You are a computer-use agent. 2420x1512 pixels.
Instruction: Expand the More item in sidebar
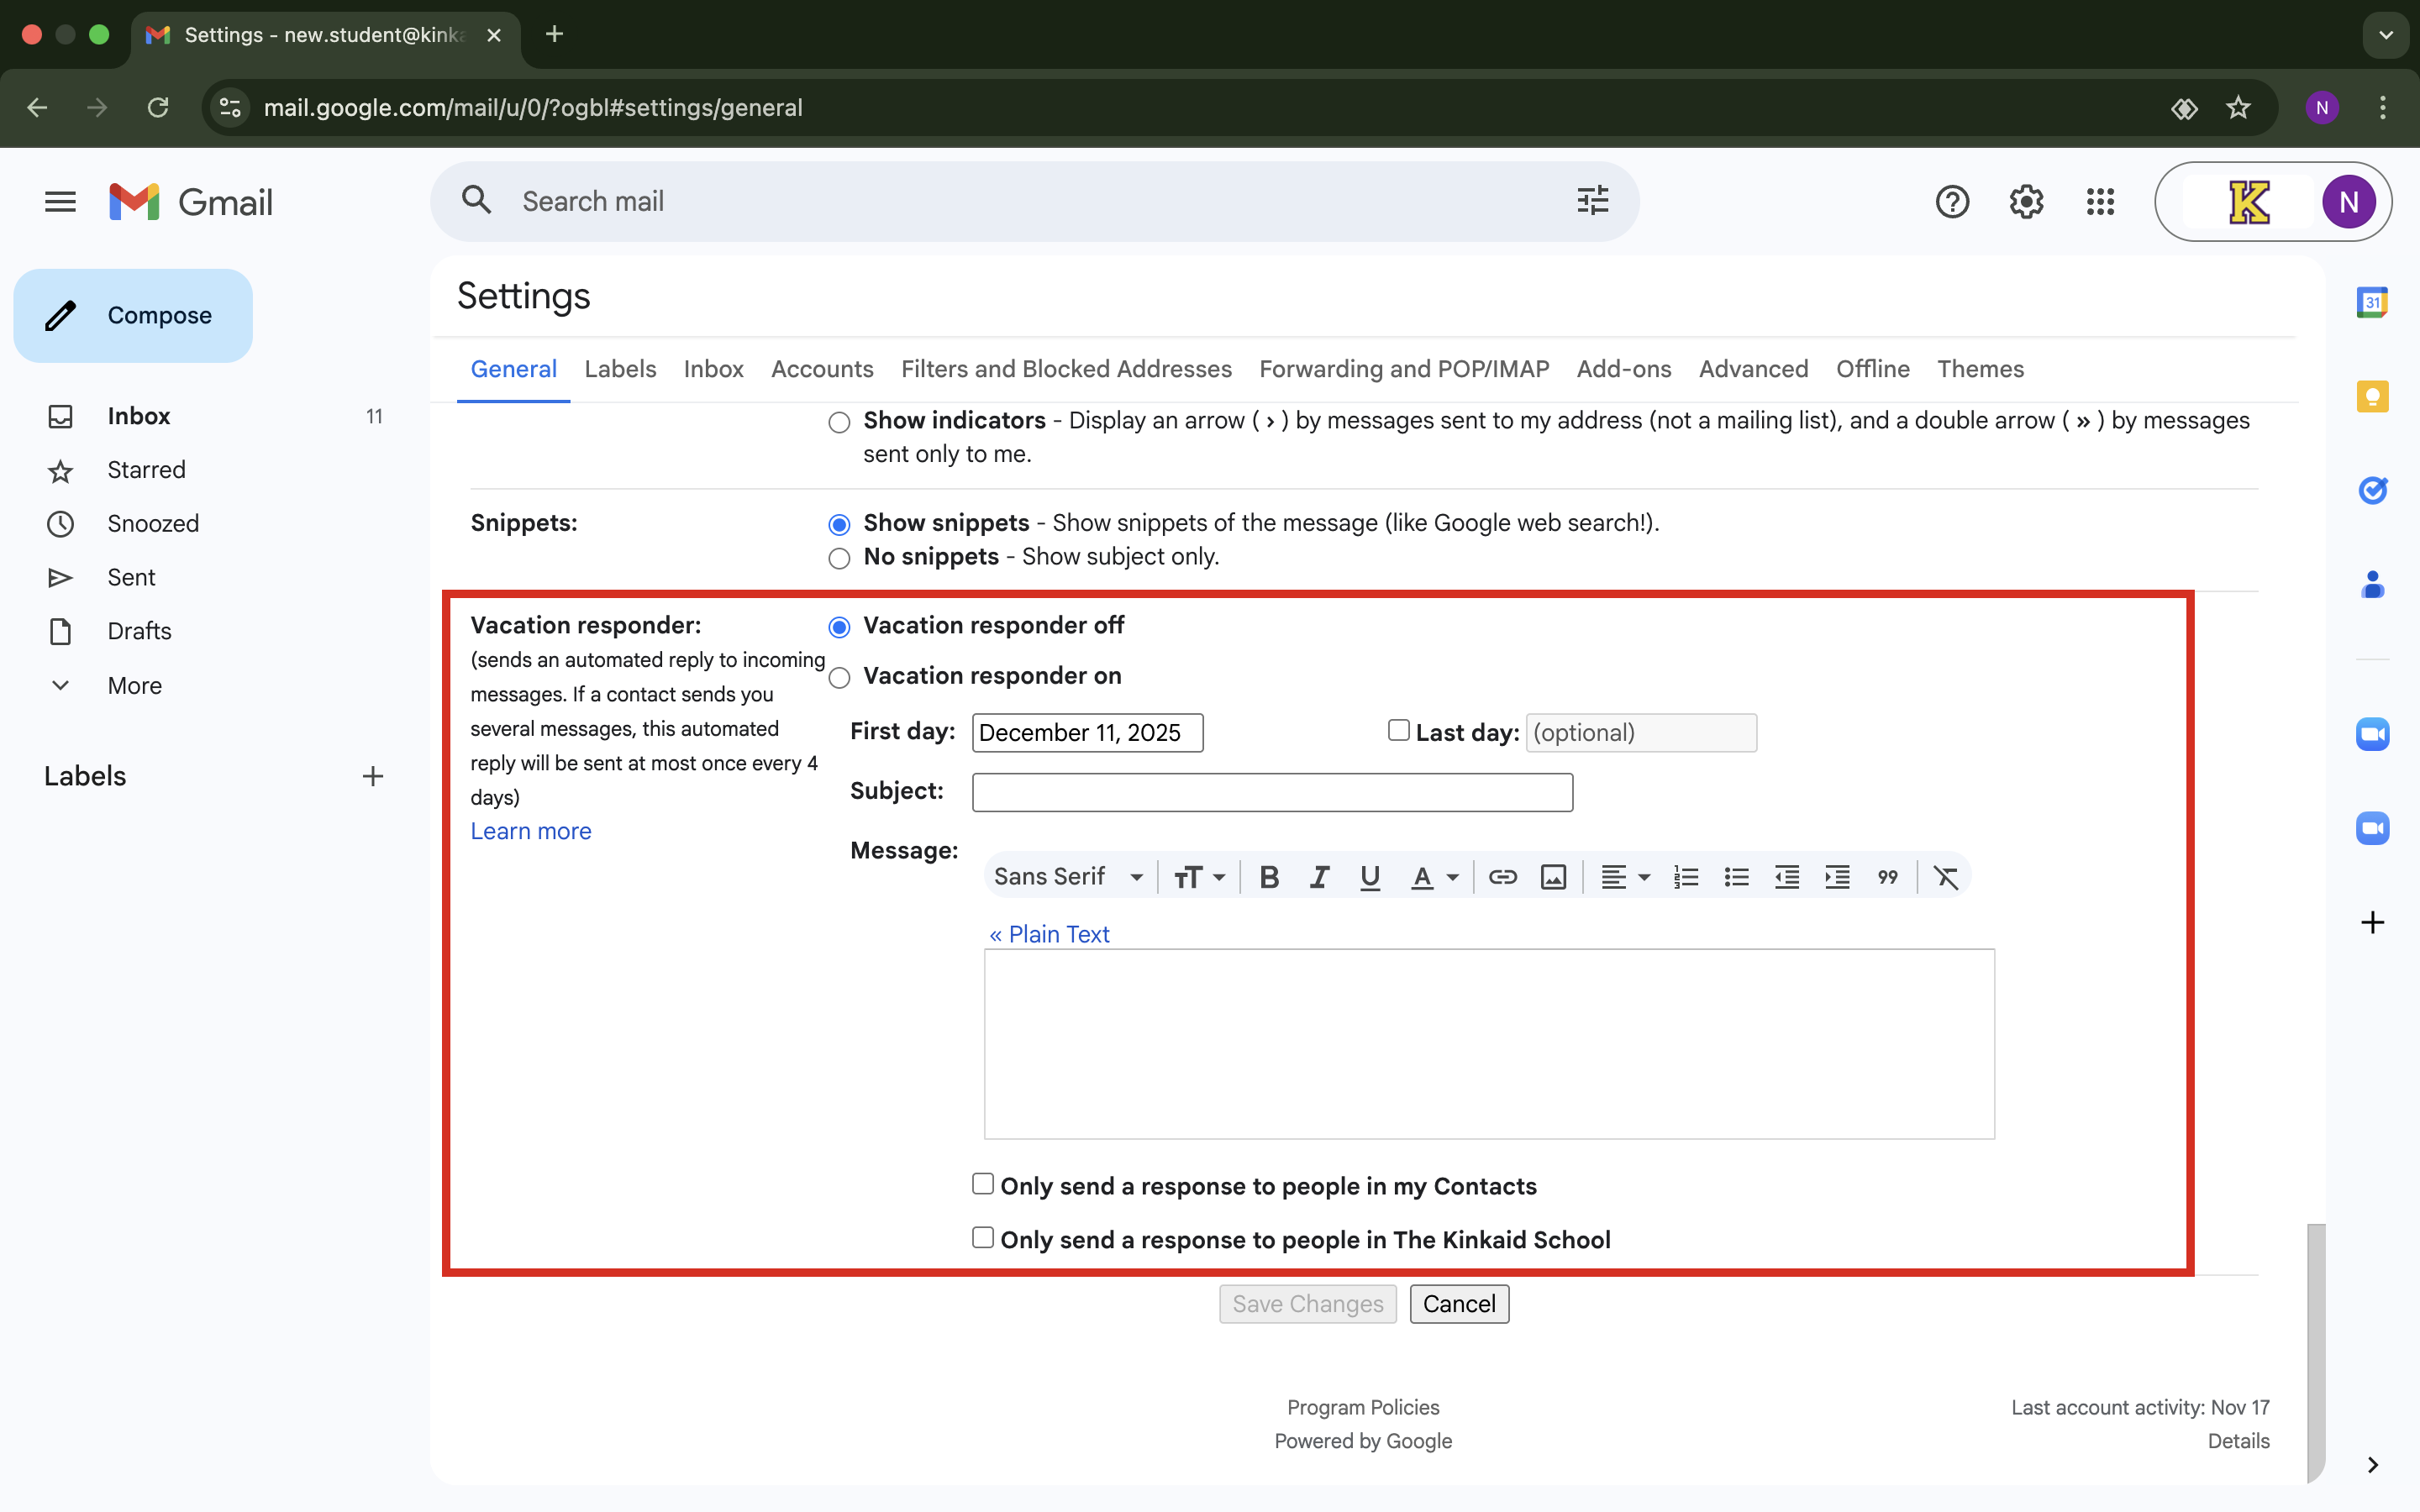tap(134, 686)
